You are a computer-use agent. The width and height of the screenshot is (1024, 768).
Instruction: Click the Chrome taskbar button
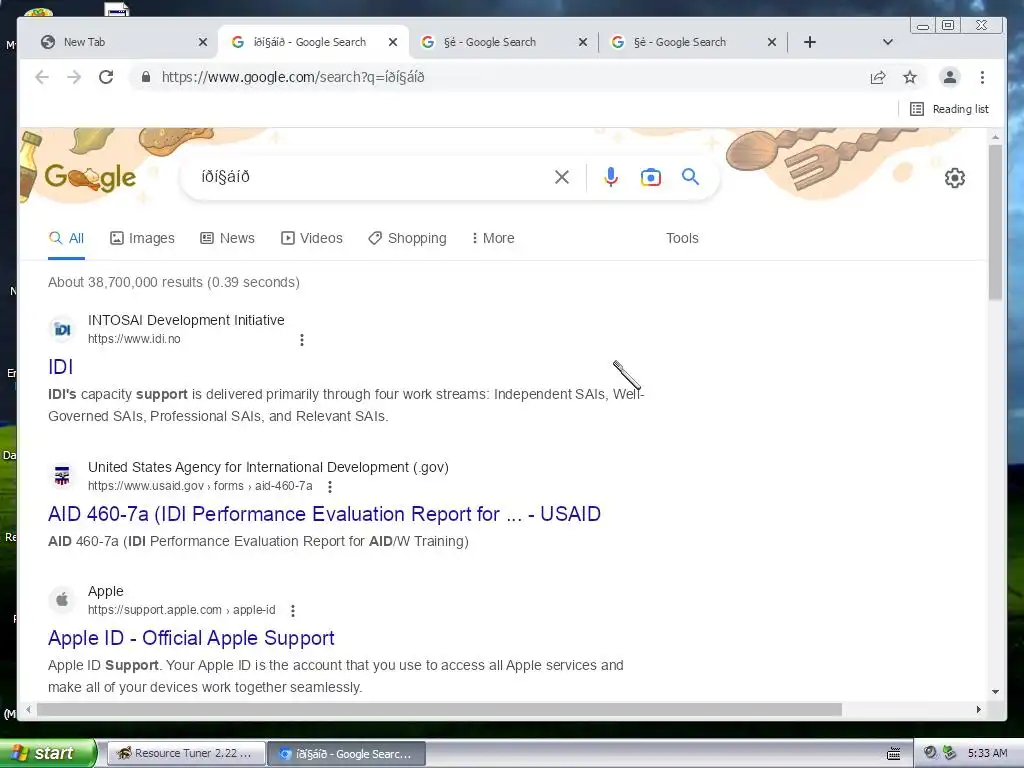346,754
